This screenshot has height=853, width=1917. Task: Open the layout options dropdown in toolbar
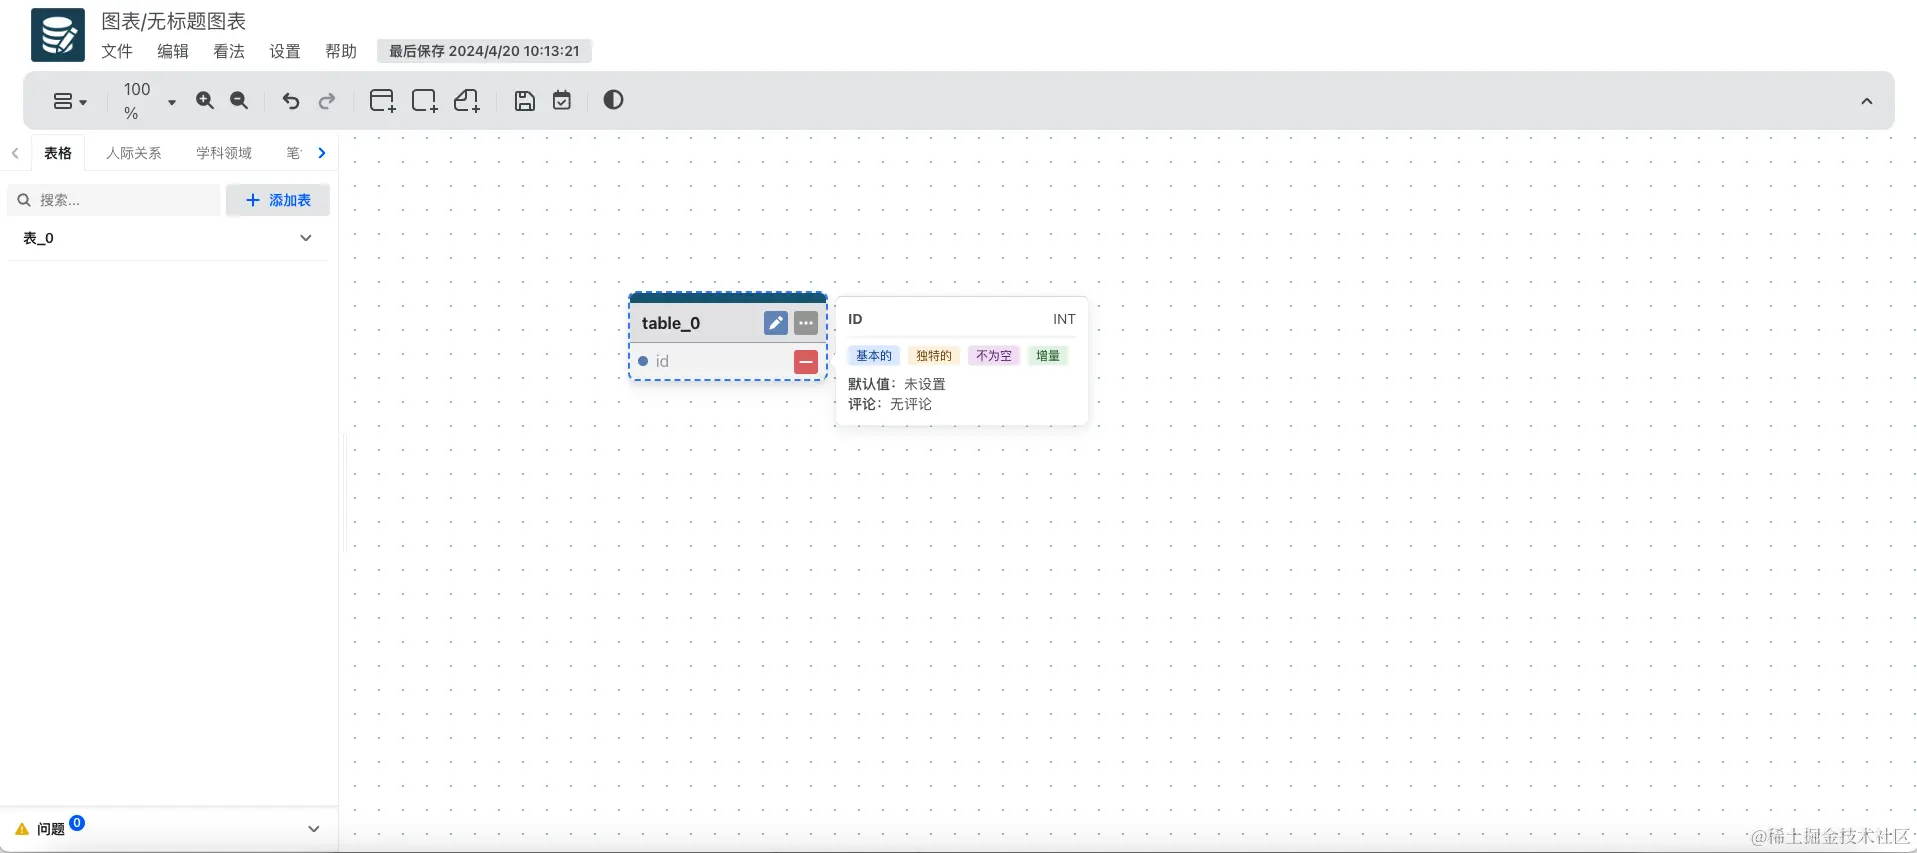click(70, 101)
